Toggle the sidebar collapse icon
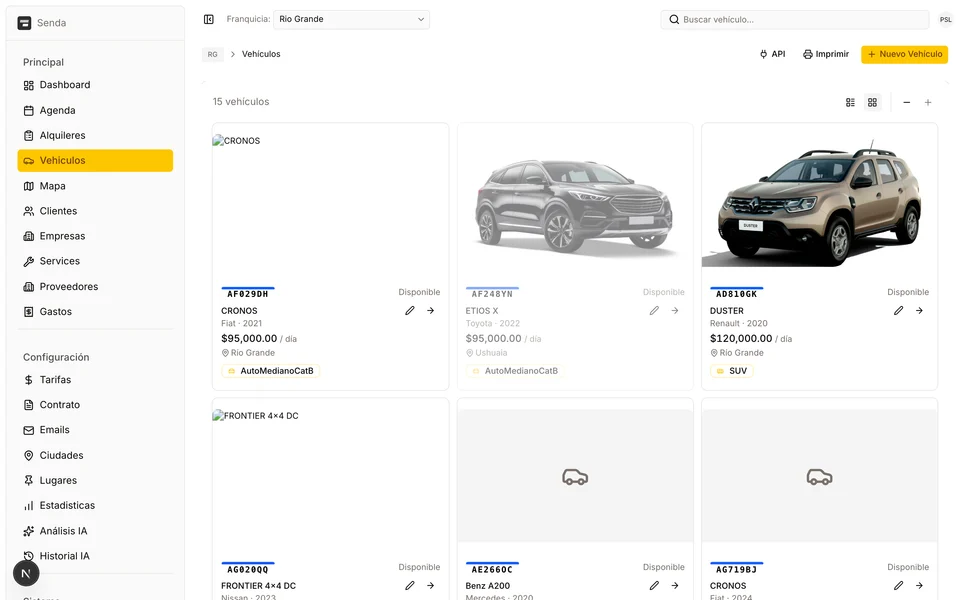The height and width of the screenshot is (600, 960). point(209,19)
